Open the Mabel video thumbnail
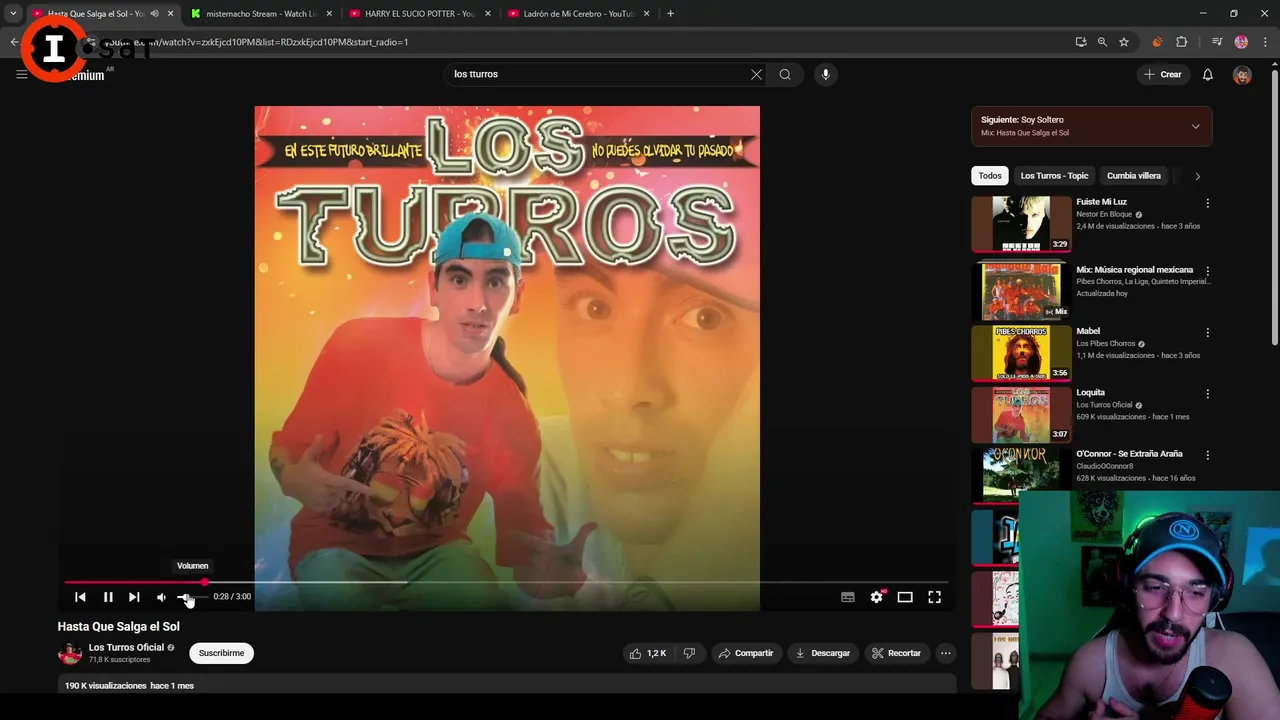This screenshot has width=1280, height=720. (x=1021, y=352)
